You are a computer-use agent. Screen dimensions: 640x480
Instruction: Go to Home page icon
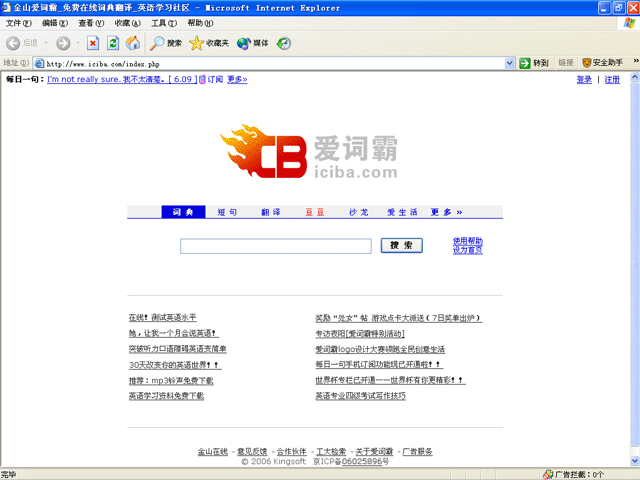coord(133,43)
